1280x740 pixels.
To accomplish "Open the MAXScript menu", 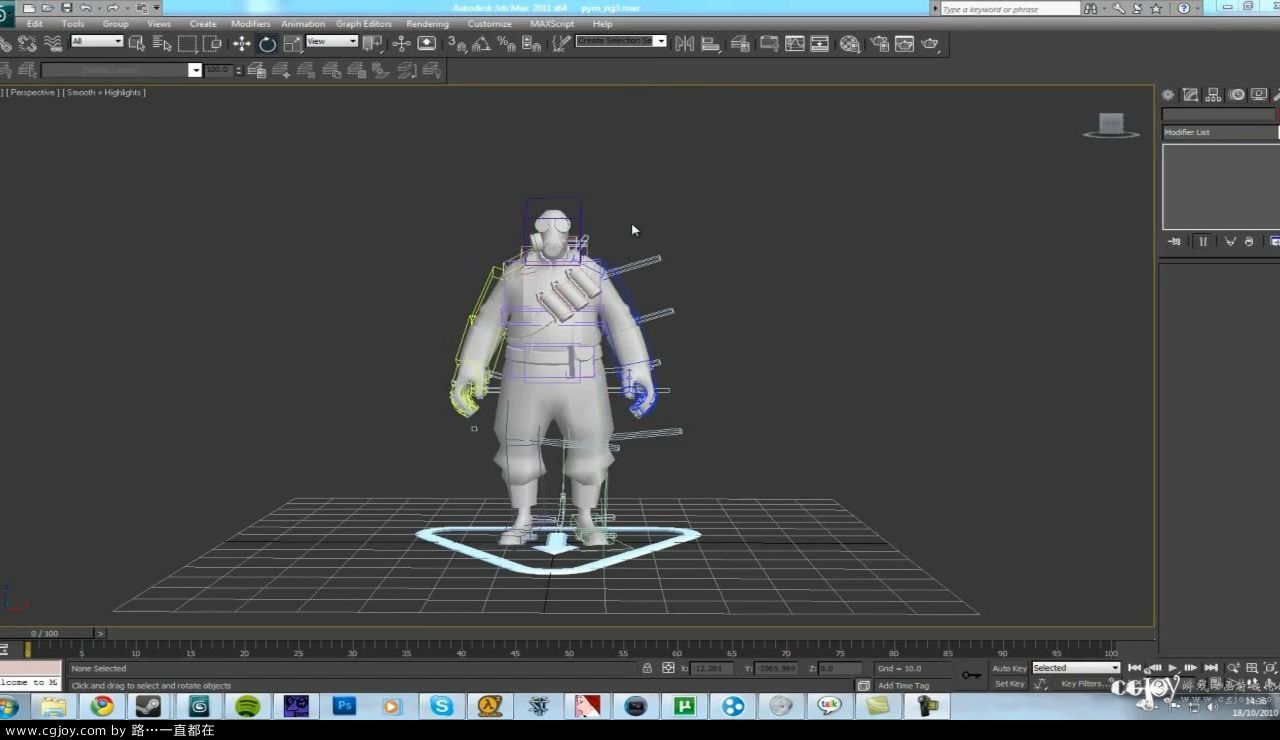I will tap(552, 24).
